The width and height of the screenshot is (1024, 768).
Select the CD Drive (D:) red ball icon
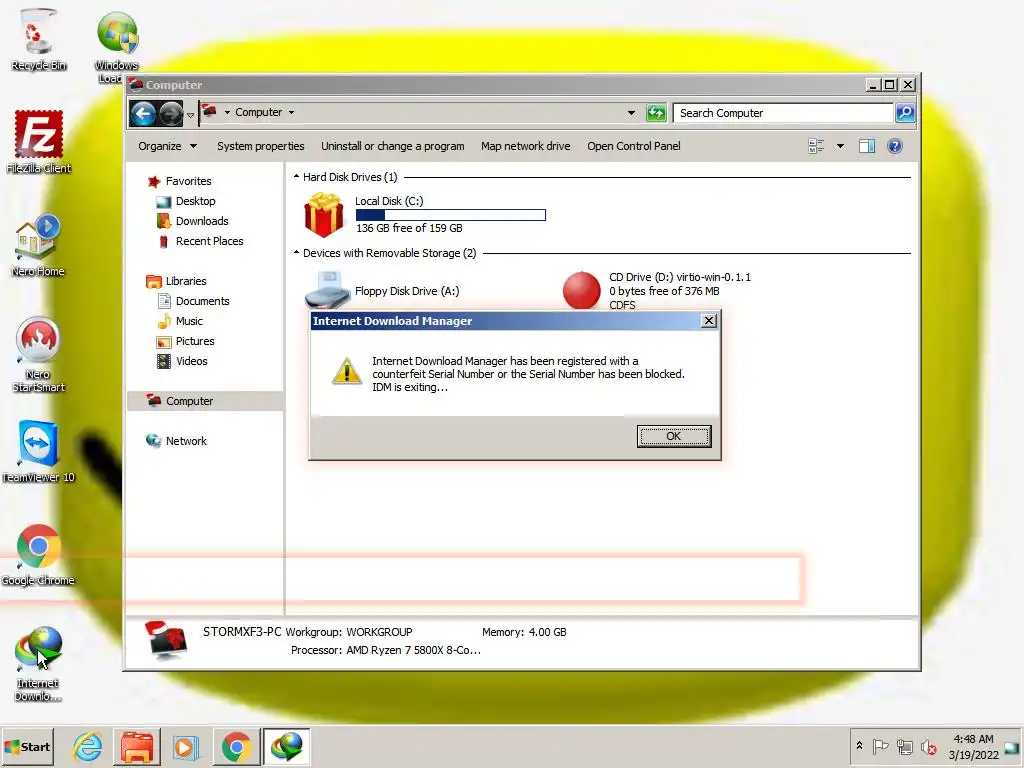click(x=581, y=291)
